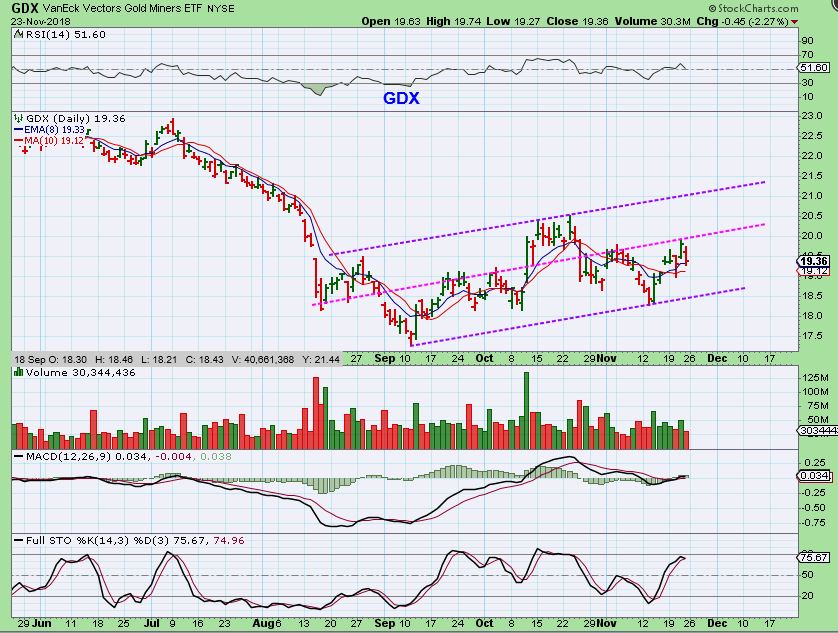Click the 23.0 price axis label
Viewport: 838px width, 633px height.
click(x=811, y=115)
